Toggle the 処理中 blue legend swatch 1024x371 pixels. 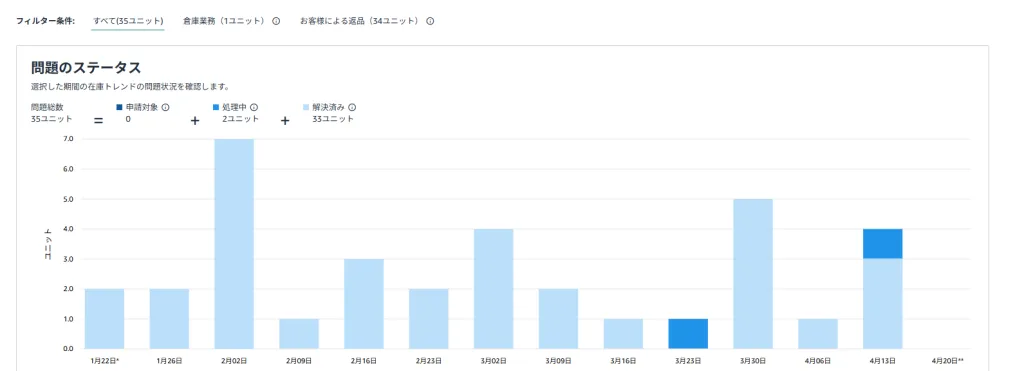click(217, 107)
